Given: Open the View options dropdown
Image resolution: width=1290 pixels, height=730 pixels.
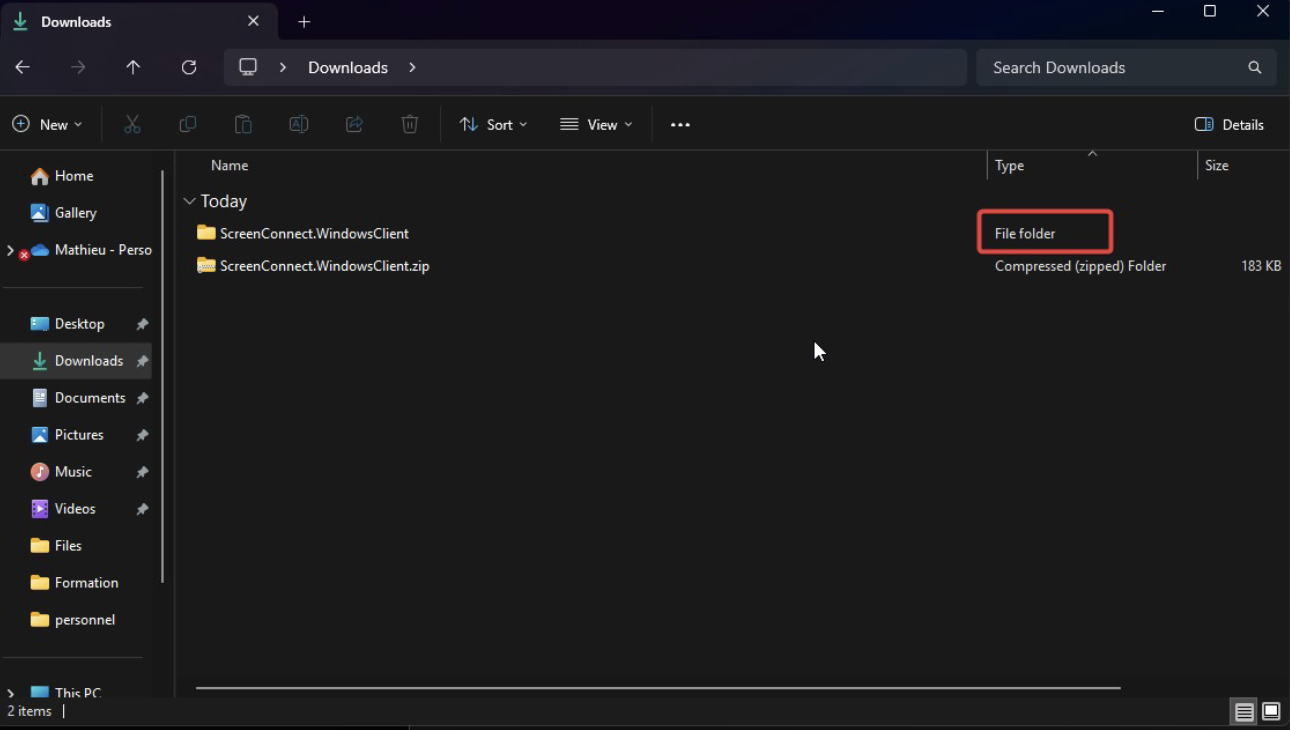Looking at the screenshot, I should pyautogui.click(x=596, y=124).
